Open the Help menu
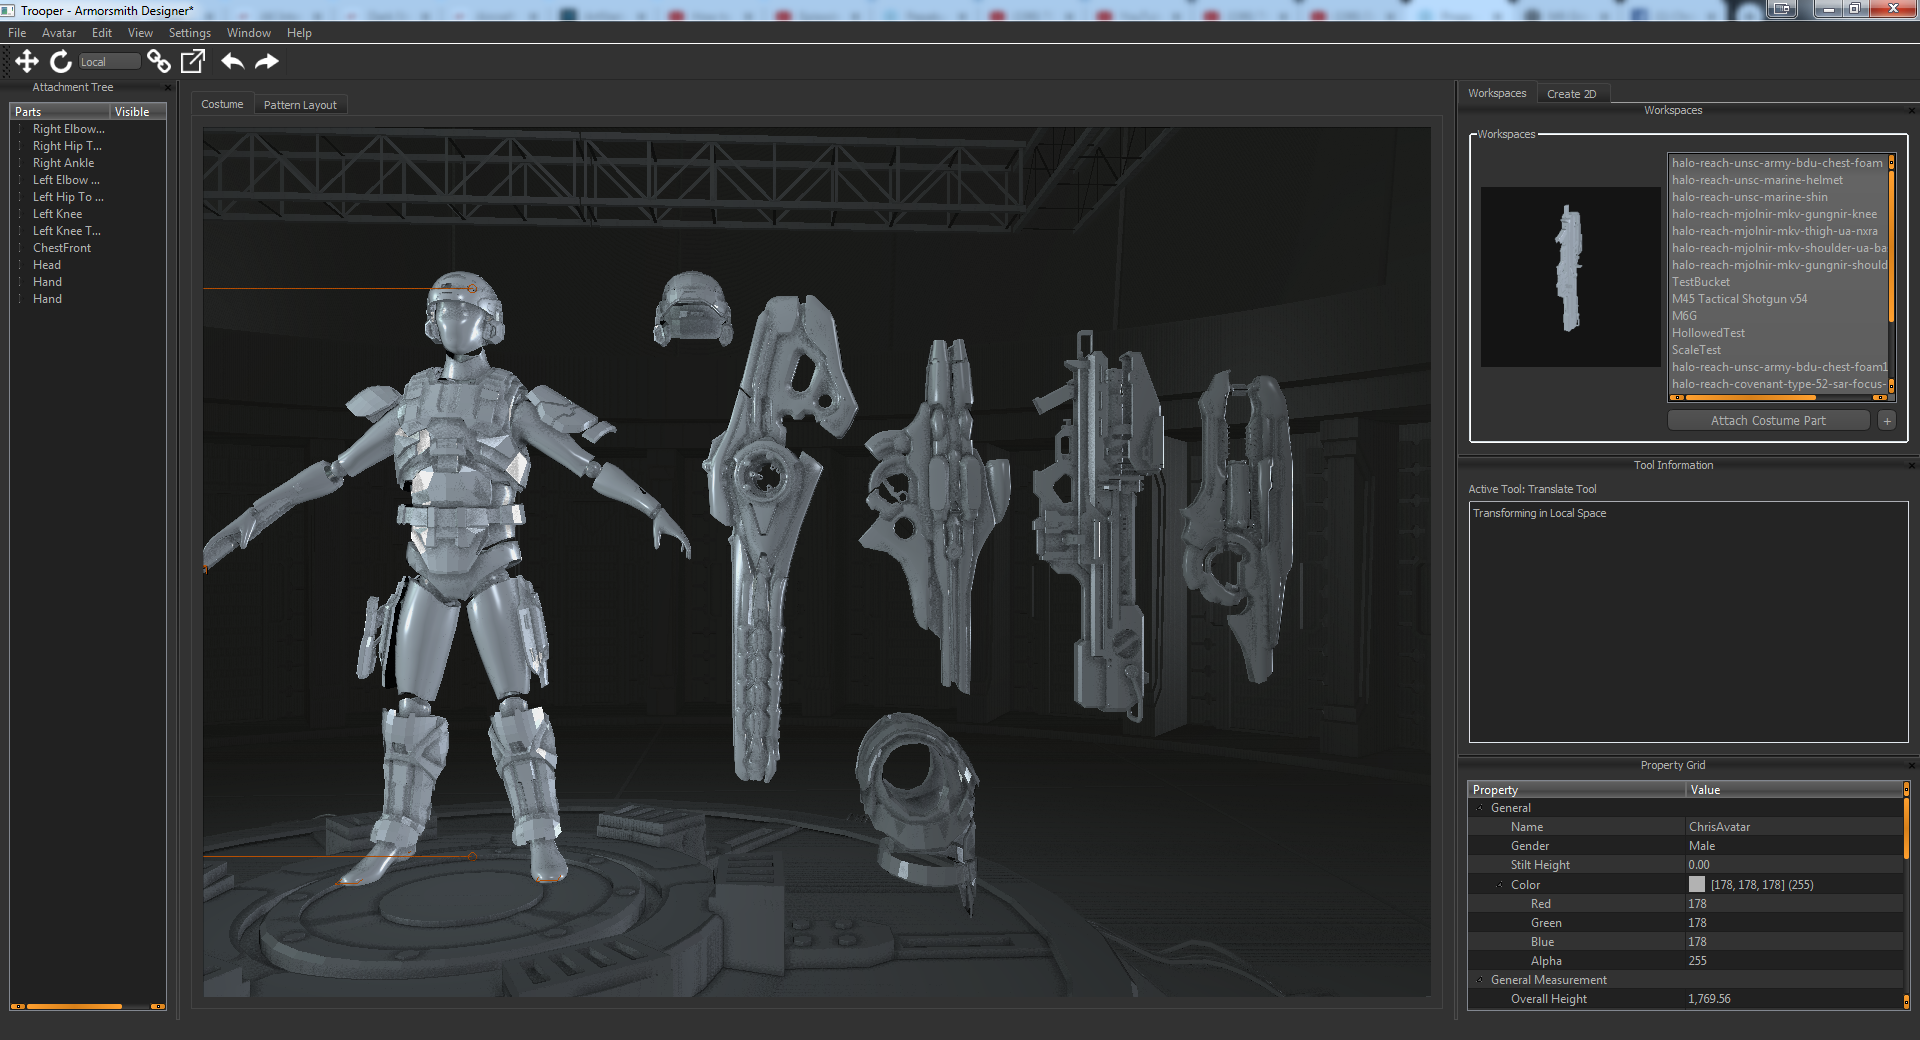The image size is (1920, 1040). pos(299,33)
